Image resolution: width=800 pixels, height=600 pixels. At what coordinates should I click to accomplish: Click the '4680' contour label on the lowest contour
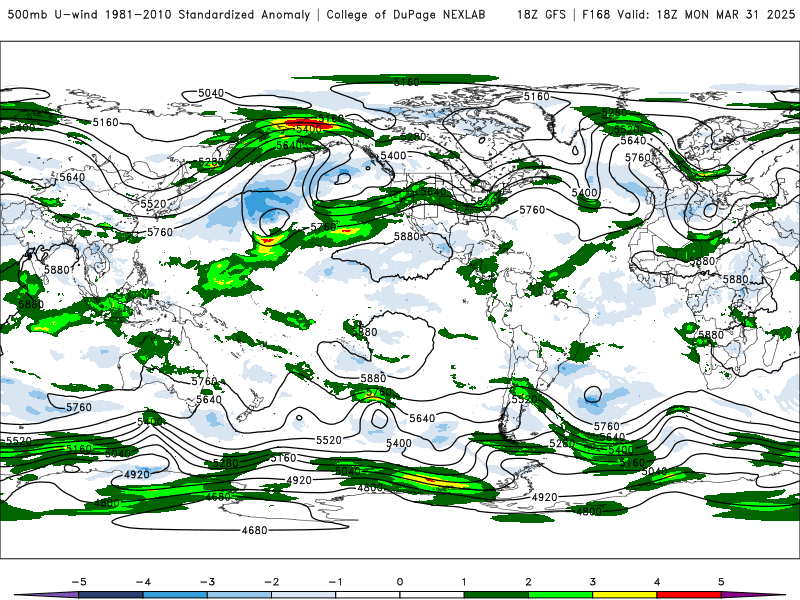coord(254,531)
